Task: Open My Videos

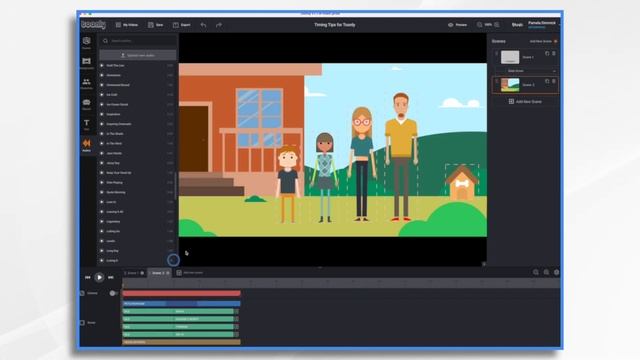Action: 127,25
